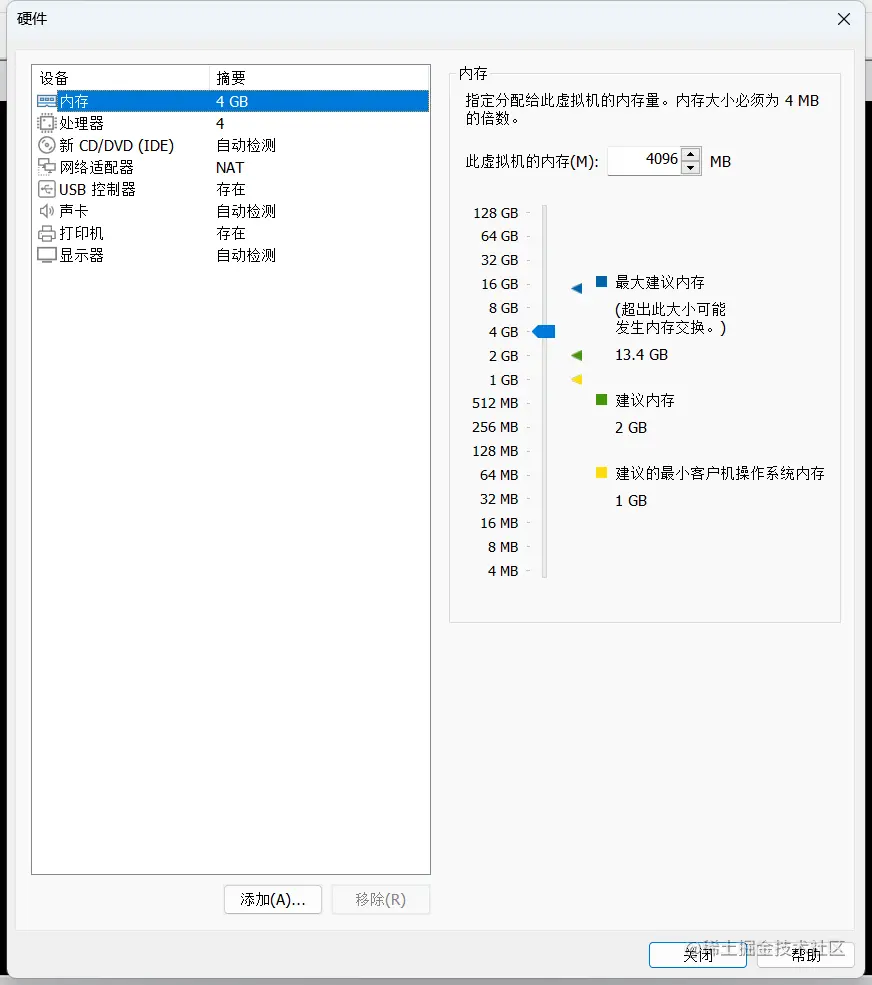Click the blue memory slider thumb at 4 GB

coord(544,332)
